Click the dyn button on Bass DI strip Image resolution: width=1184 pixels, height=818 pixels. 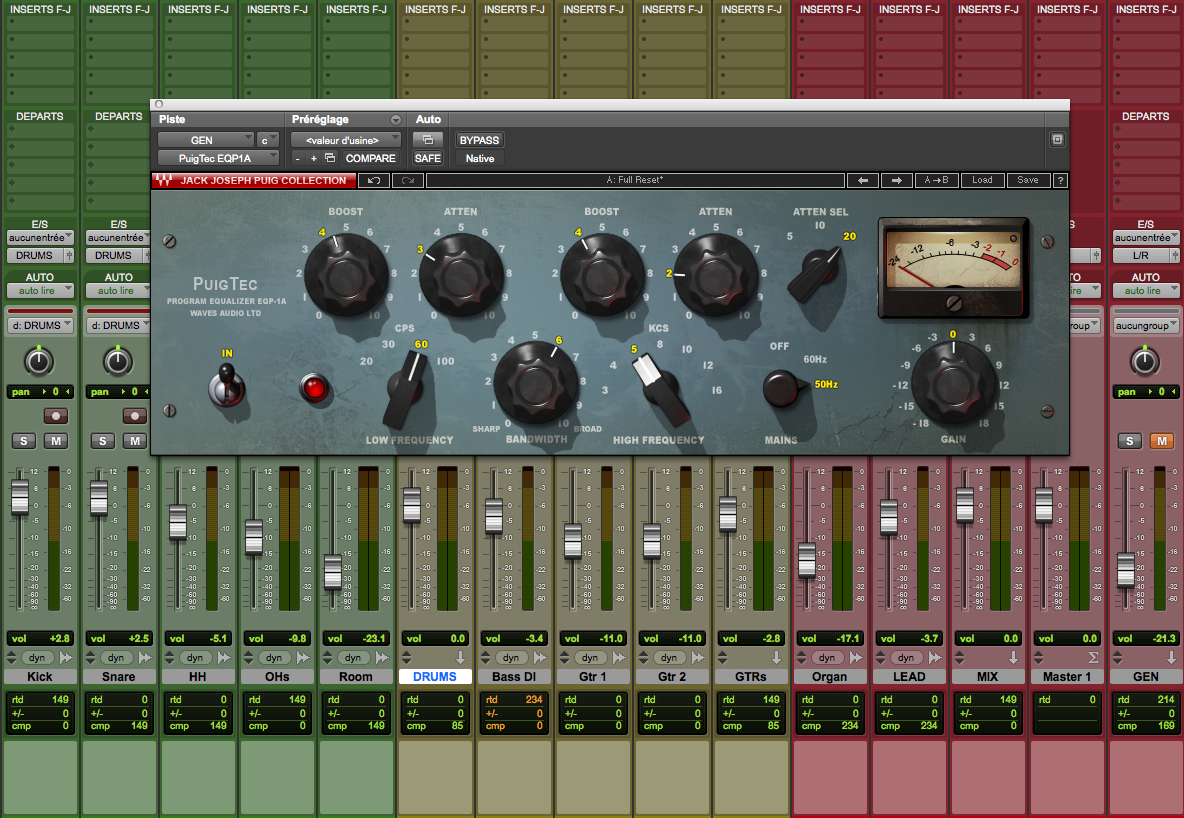pyautogui.click(x=510, y=658)
